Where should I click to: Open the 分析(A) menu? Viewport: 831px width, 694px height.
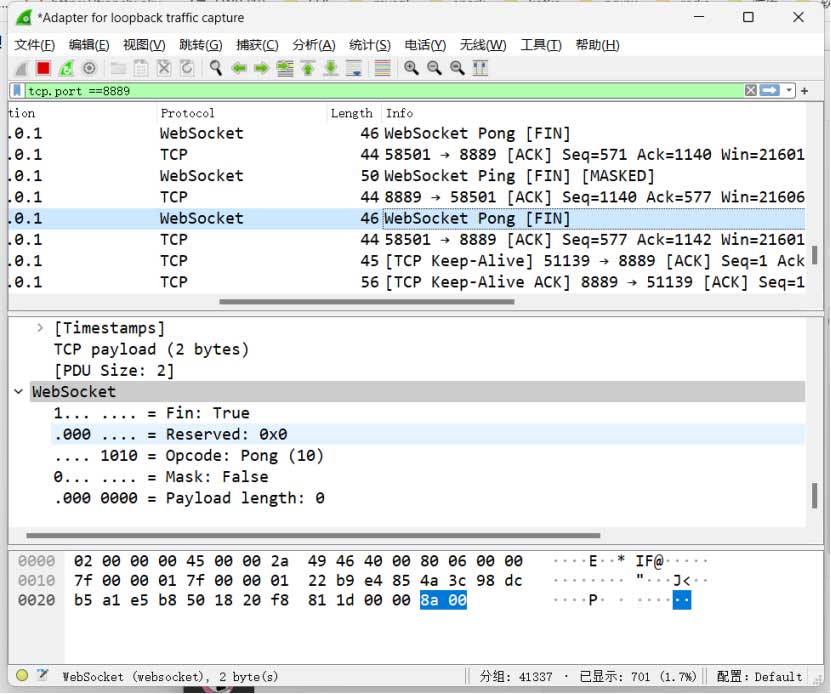tap(313, 45)
